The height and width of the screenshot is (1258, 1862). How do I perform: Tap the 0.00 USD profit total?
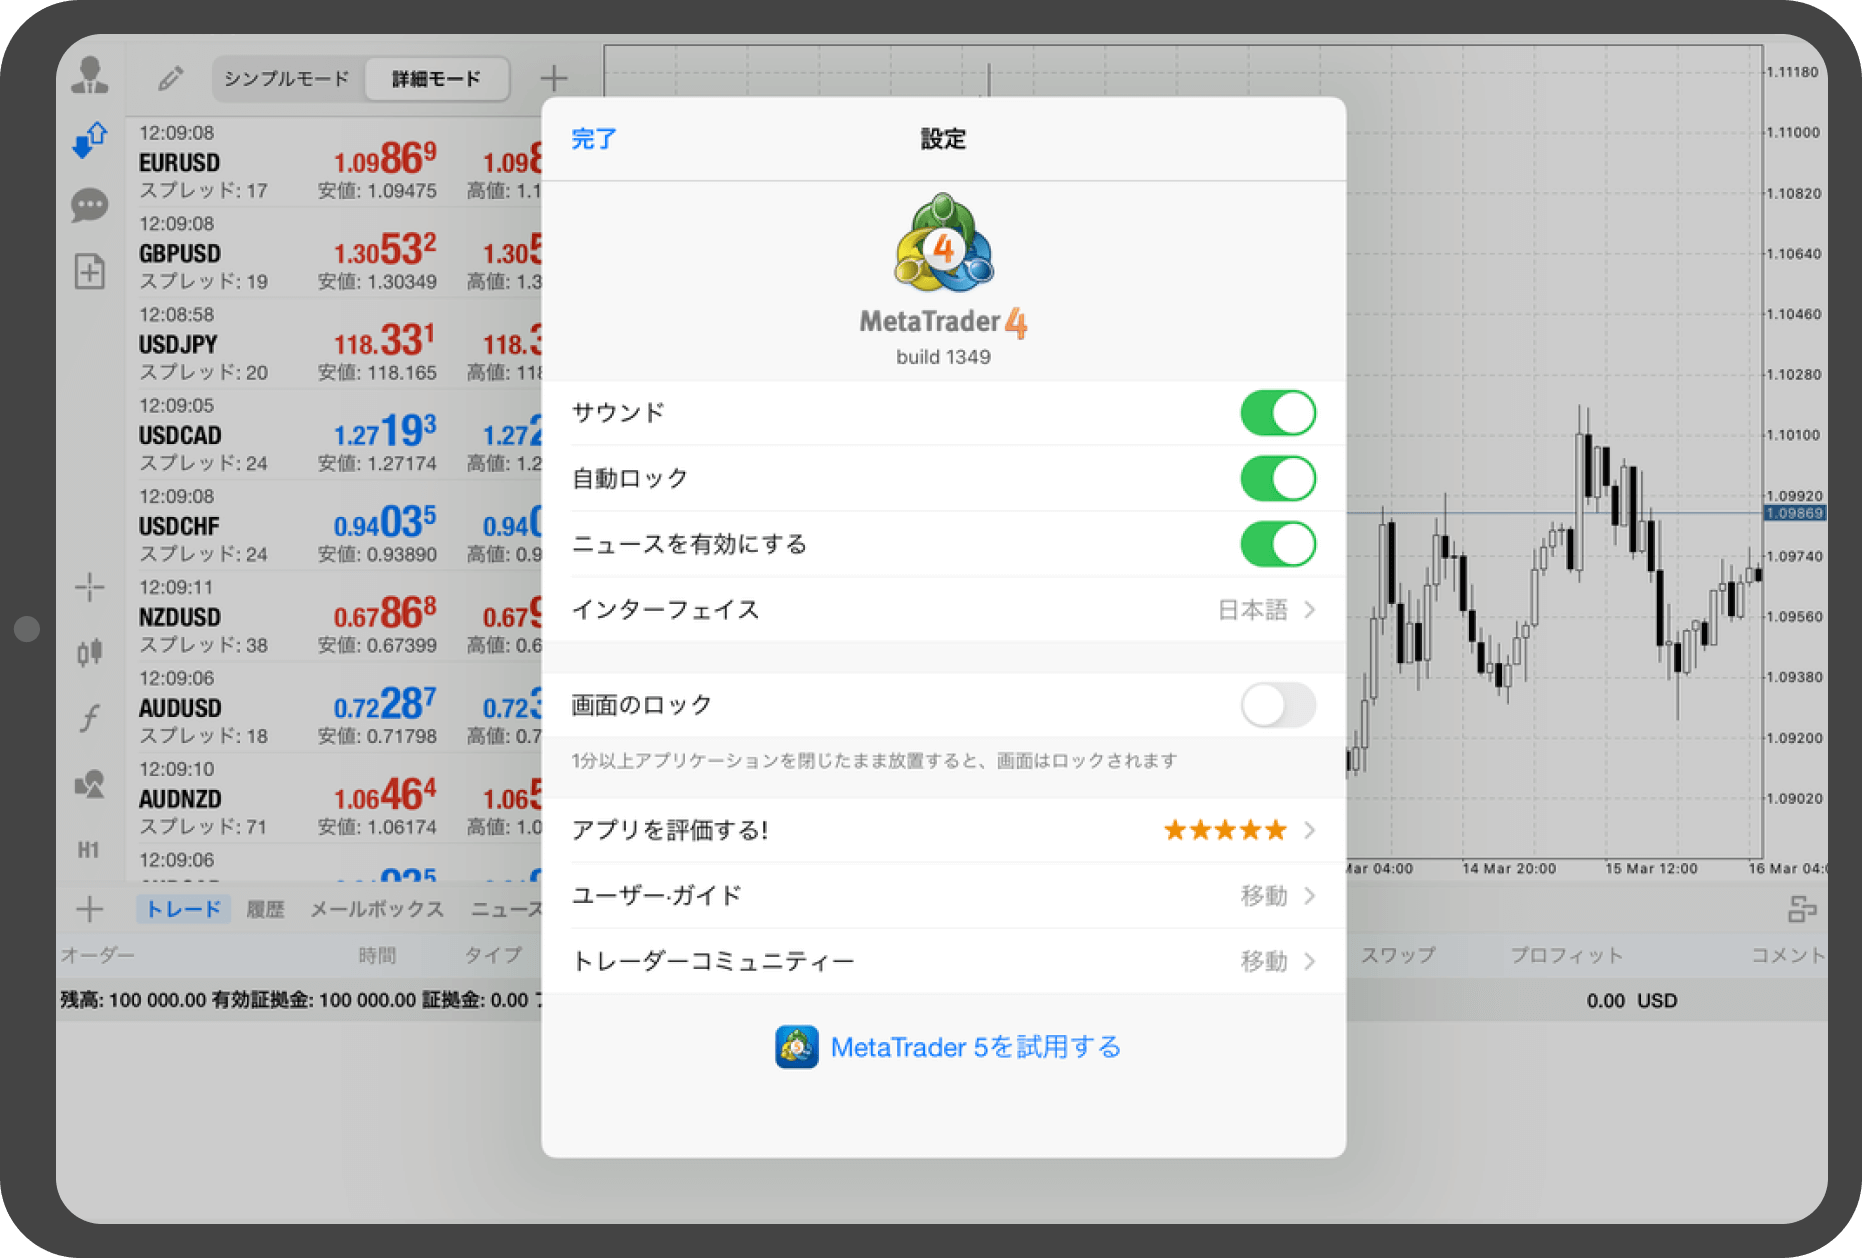click(1632, 1000)
